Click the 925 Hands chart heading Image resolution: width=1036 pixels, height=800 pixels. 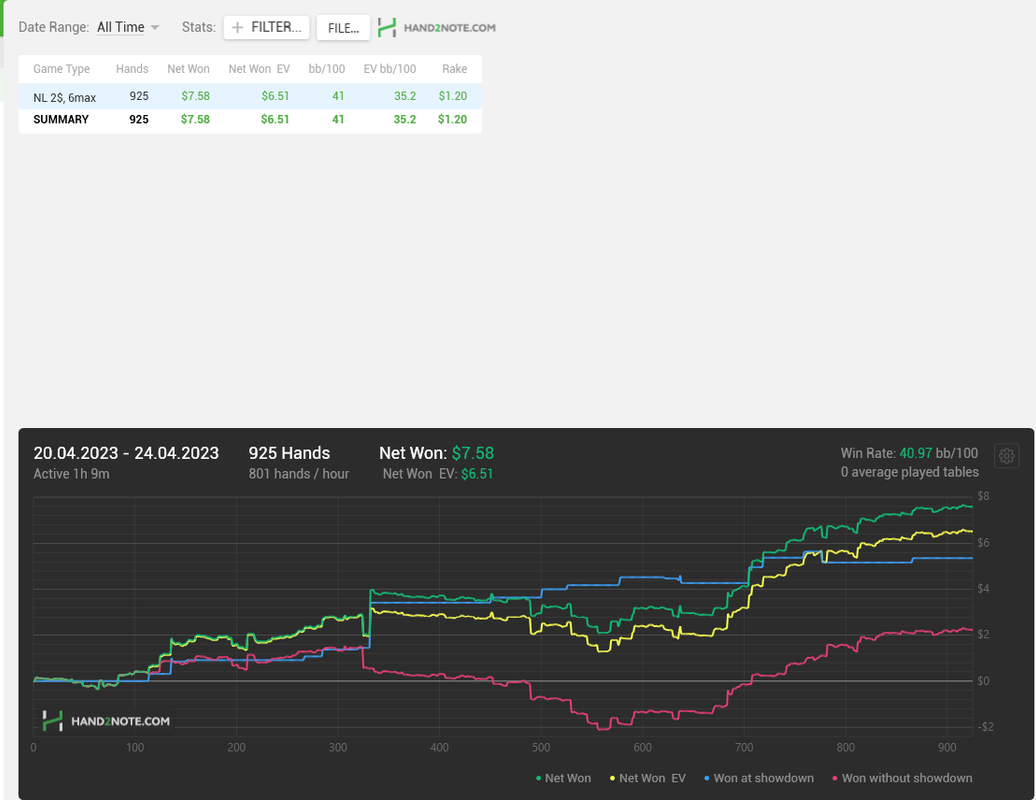[x=289, y=453]
